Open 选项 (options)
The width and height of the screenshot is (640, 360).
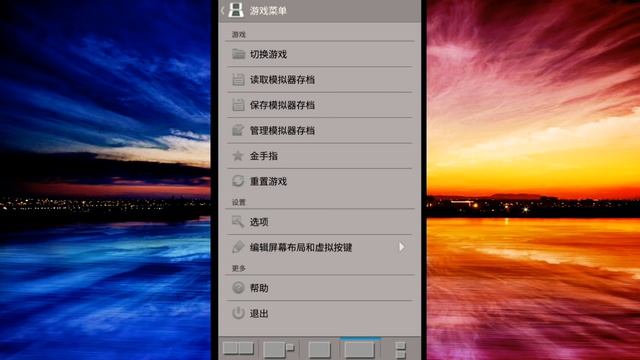320,222
